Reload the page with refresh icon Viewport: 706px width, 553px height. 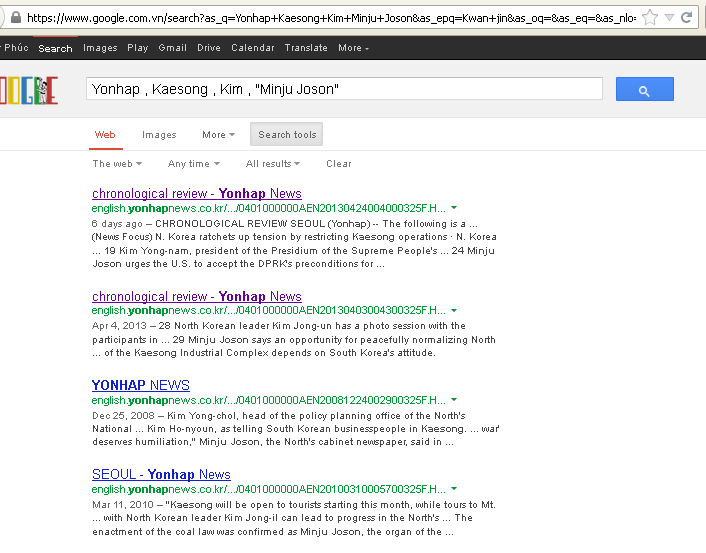click(x=686, y=18)
